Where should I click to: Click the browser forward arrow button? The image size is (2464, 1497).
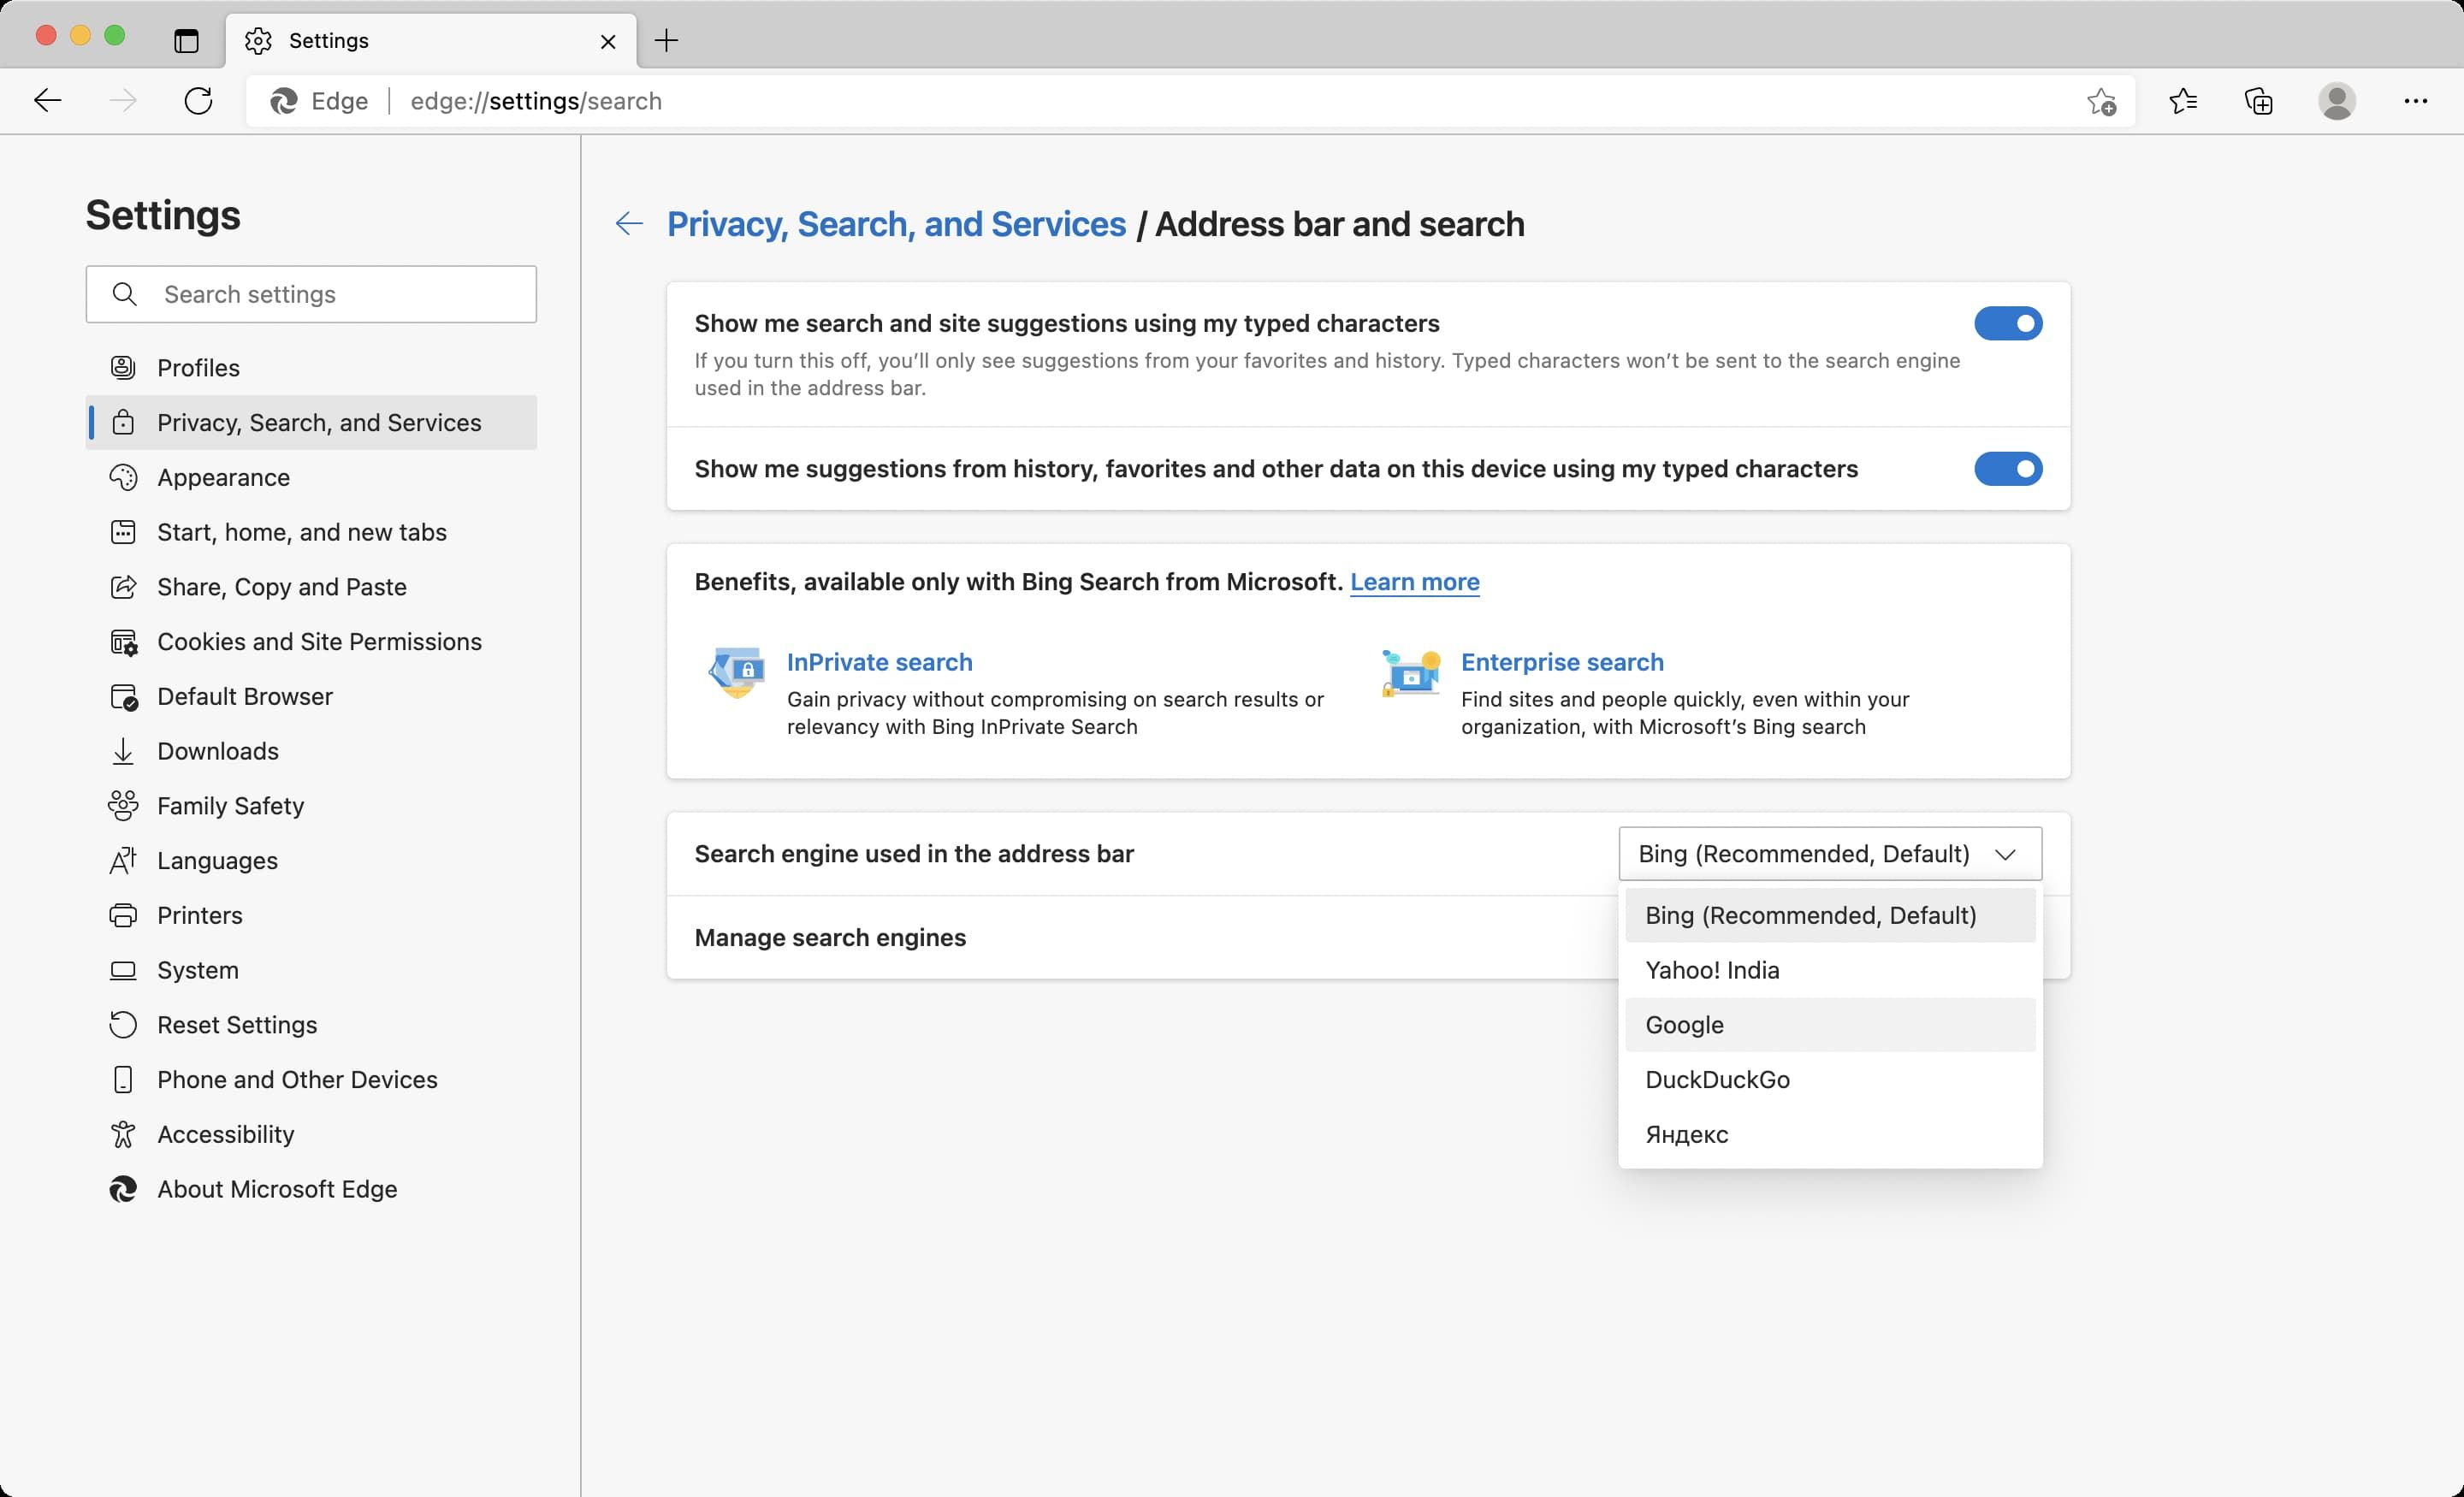pyautogui.click(x=123, y=101)
